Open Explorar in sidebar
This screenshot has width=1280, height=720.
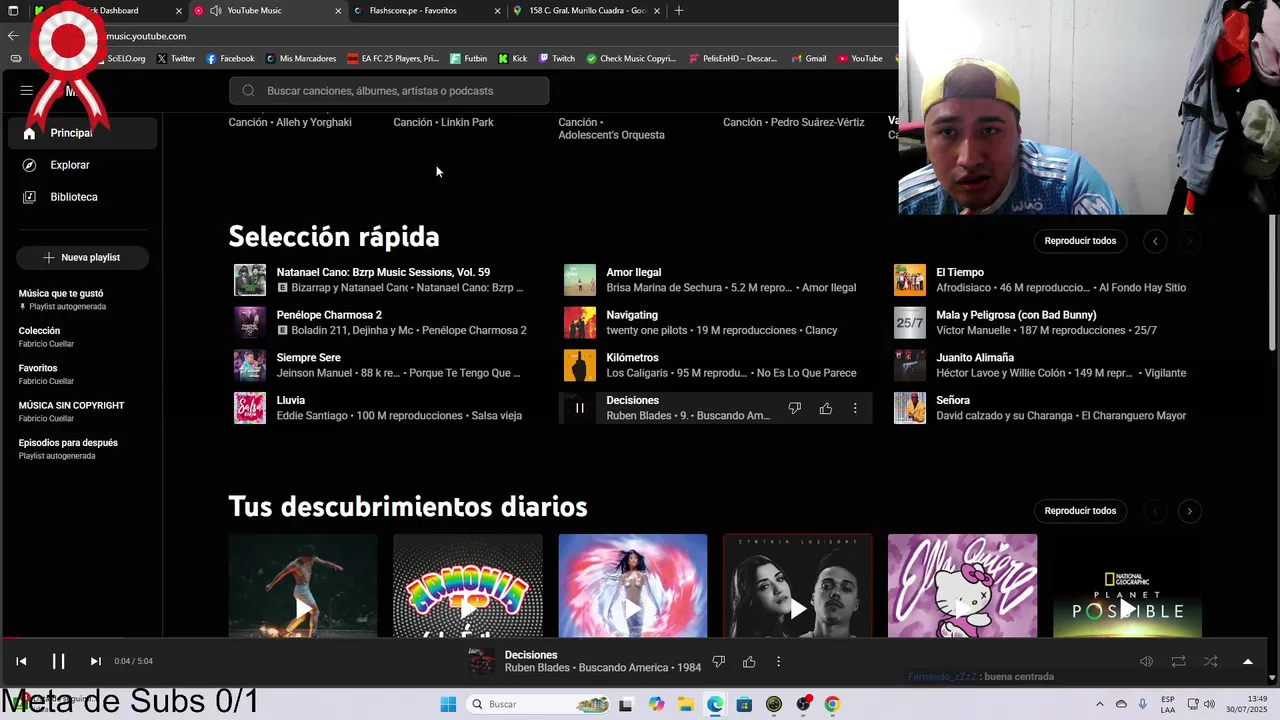(x=83, y=165)
